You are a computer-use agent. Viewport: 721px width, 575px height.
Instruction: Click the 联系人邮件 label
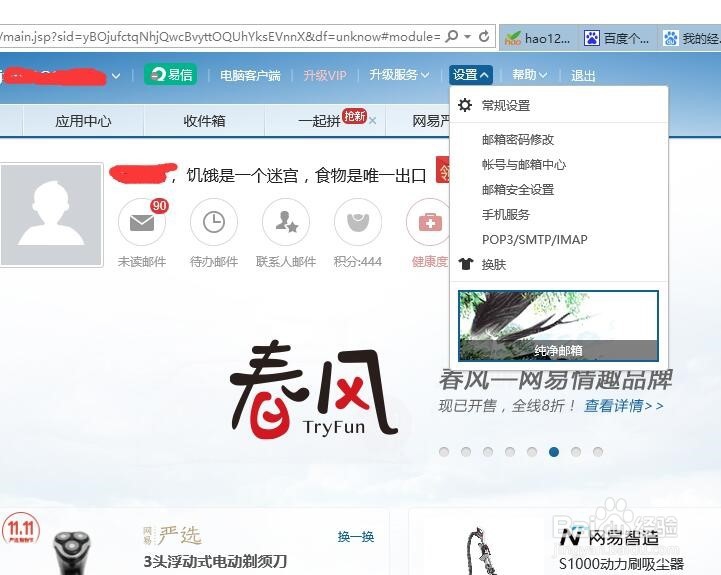(x=286, y=262)
